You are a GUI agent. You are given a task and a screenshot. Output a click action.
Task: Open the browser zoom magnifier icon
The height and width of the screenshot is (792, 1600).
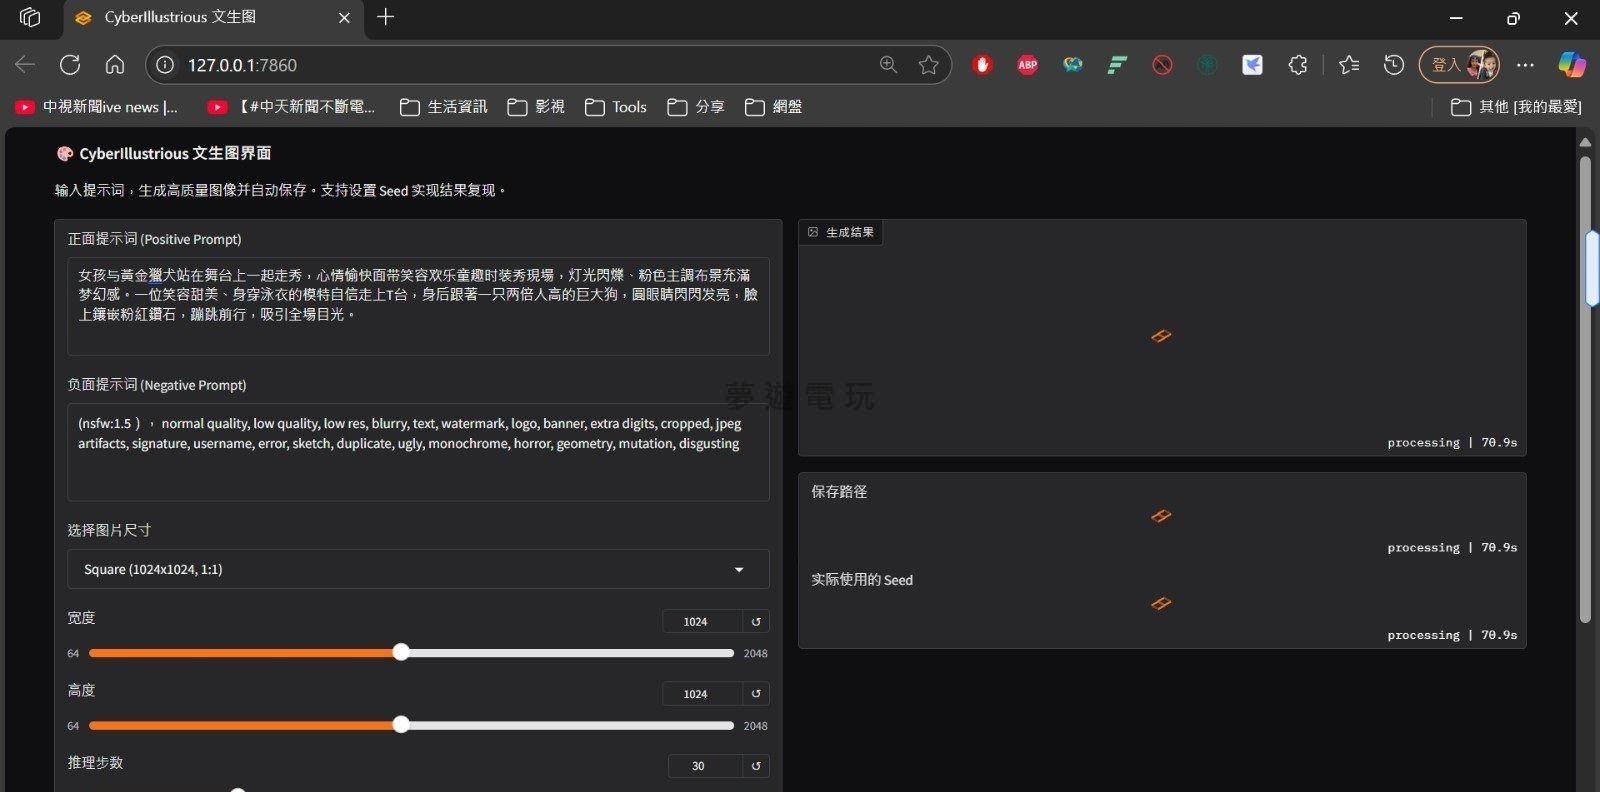(888, 65)
